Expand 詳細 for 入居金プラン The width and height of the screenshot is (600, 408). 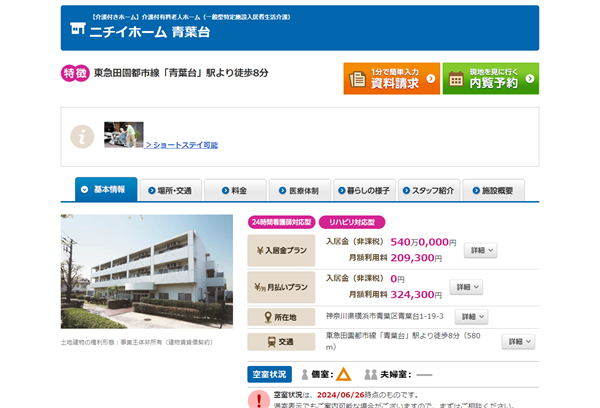(x=481, y=250)
